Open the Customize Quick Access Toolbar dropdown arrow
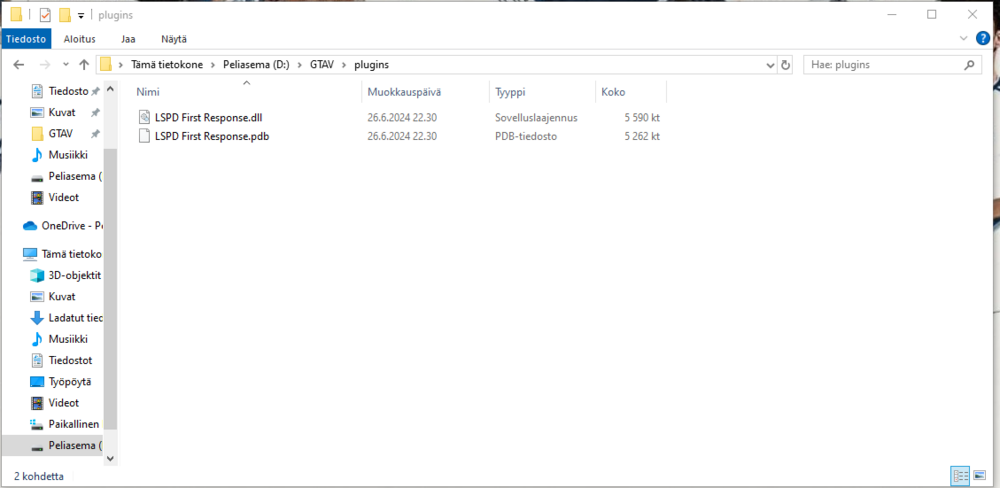 (x=81, y=15)
